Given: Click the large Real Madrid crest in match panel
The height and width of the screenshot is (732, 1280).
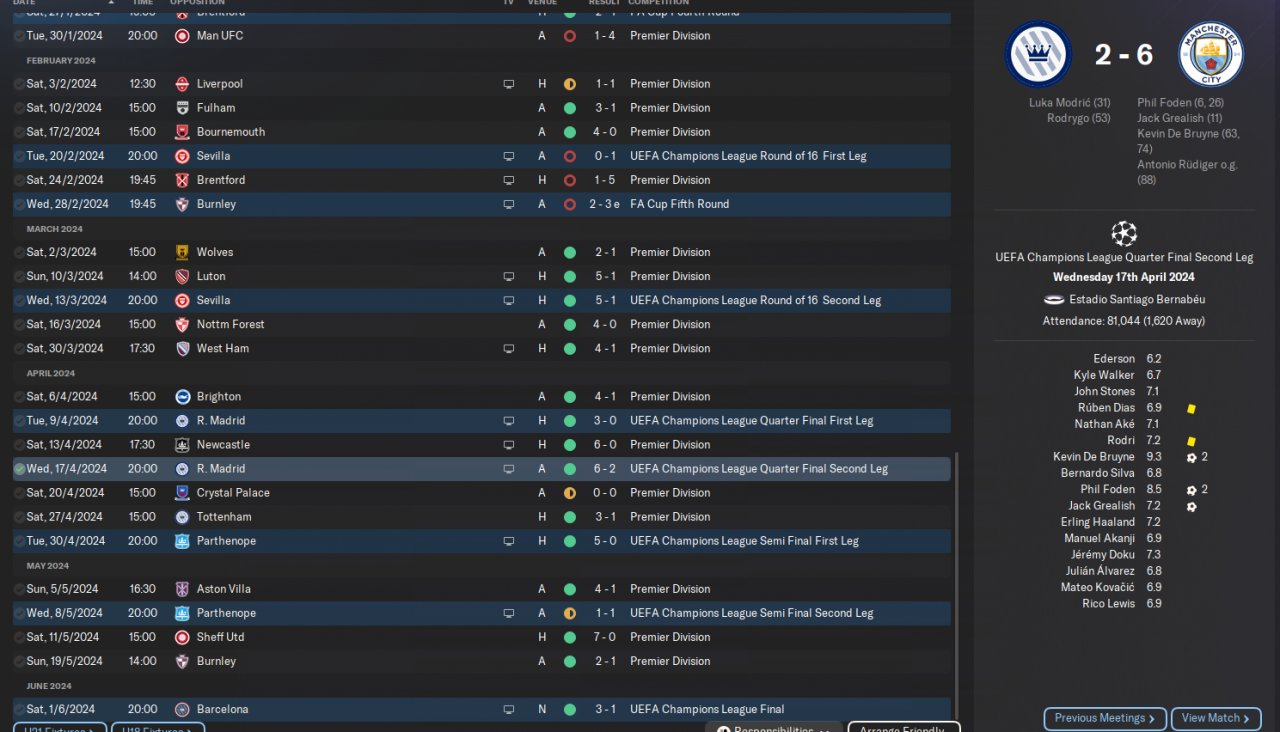Looking at the screenshot, I should tap(1038, 54).
